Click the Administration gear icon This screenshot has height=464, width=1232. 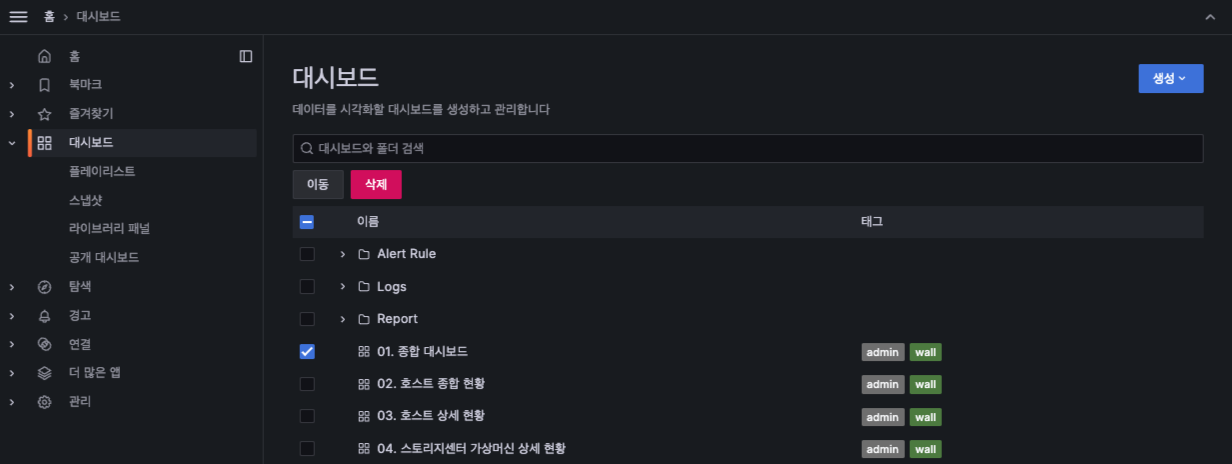tap(44, 402)
